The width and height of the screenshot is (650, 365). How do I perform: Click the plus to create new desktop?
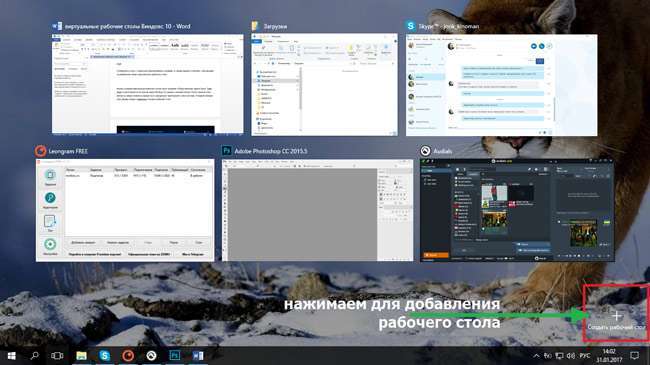coord(616,316)
